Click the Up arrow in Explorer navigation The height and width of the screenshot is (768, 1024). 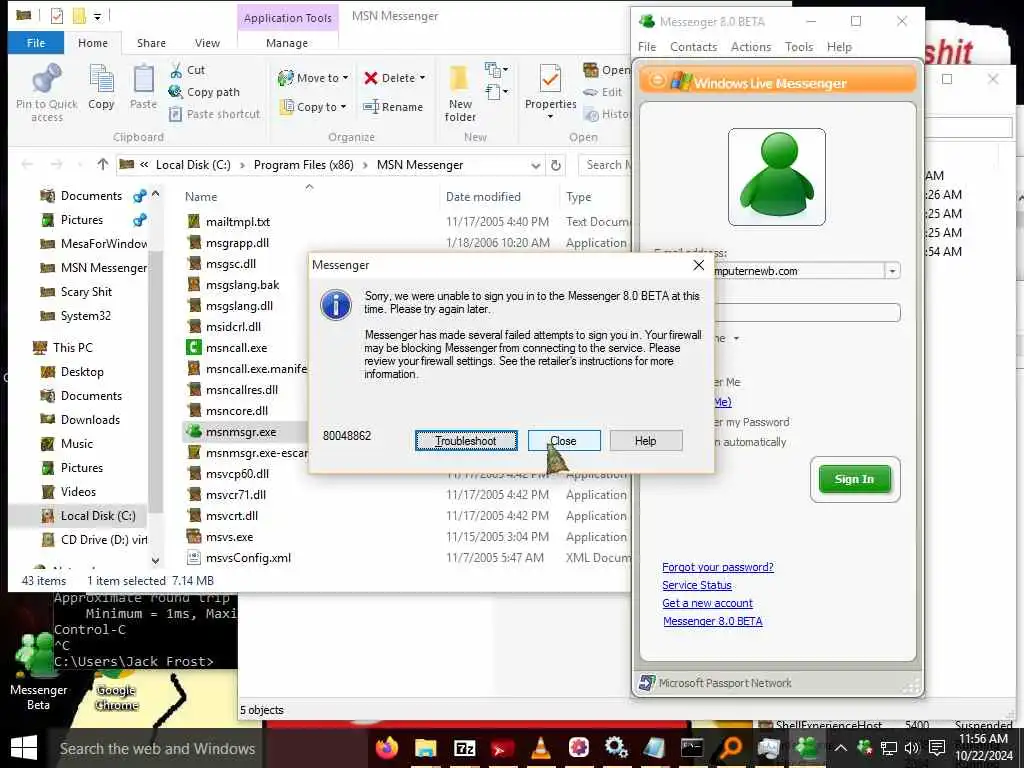coord(103,165)
